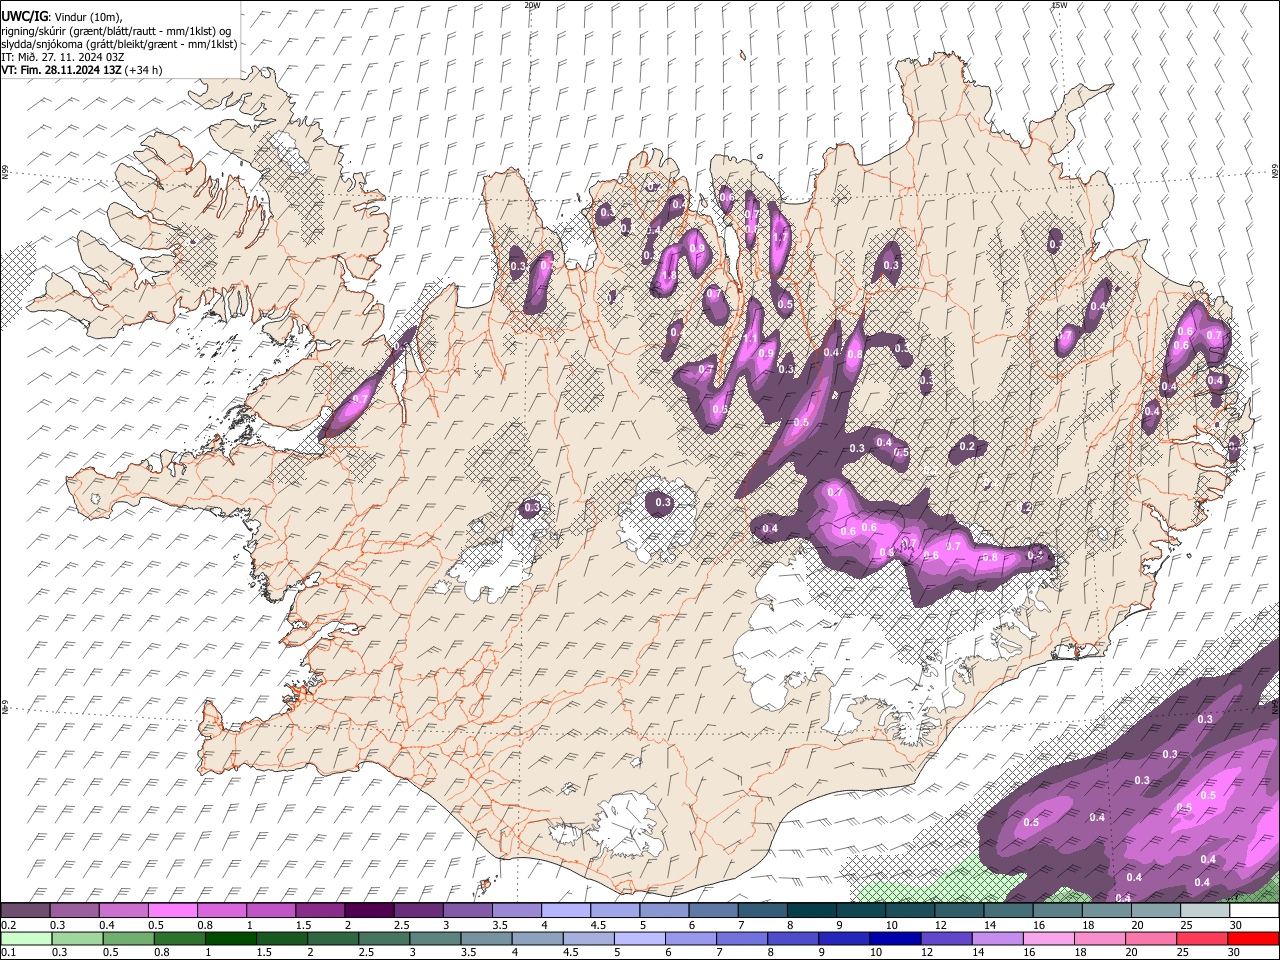Click the bright pink 0.5 swatch in upper legend
Viewport: 1280px width, 960px height.
point(172,911)
